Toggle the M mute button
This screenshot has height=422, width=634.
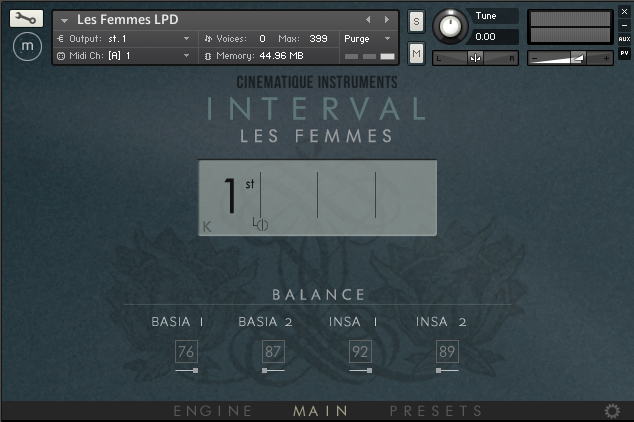tap(416, 53)
